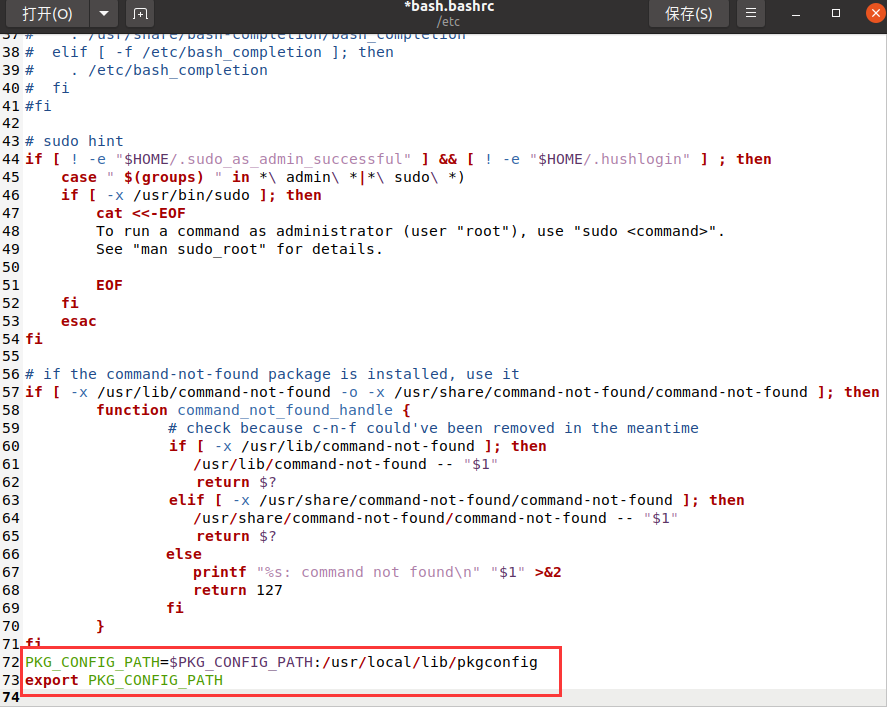Image resolution: width=887 pixels, height=707 pixels.
Task: Click the printf command on line 67
Action: click(377, 572)
